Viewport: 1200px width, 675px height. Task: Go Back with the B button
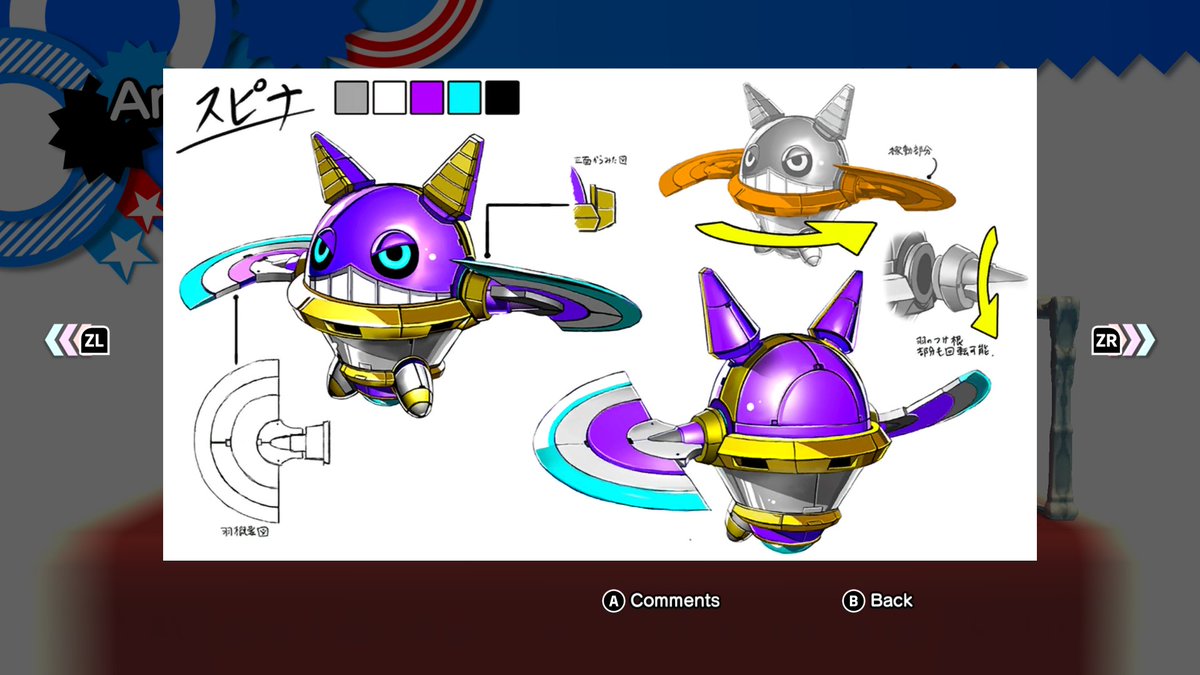click(877, 600)
